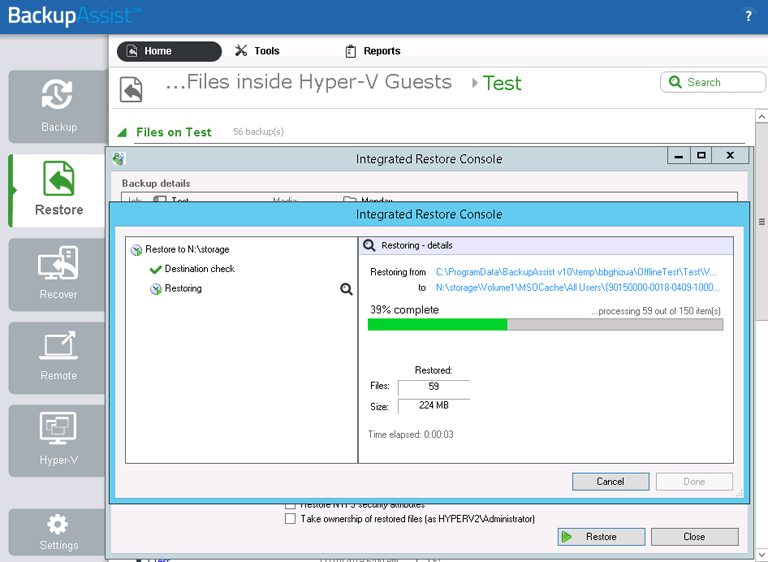Viewport: 768px width, 562px height.
Task: Switch to the Home tab
Action: tap(169, 51)
